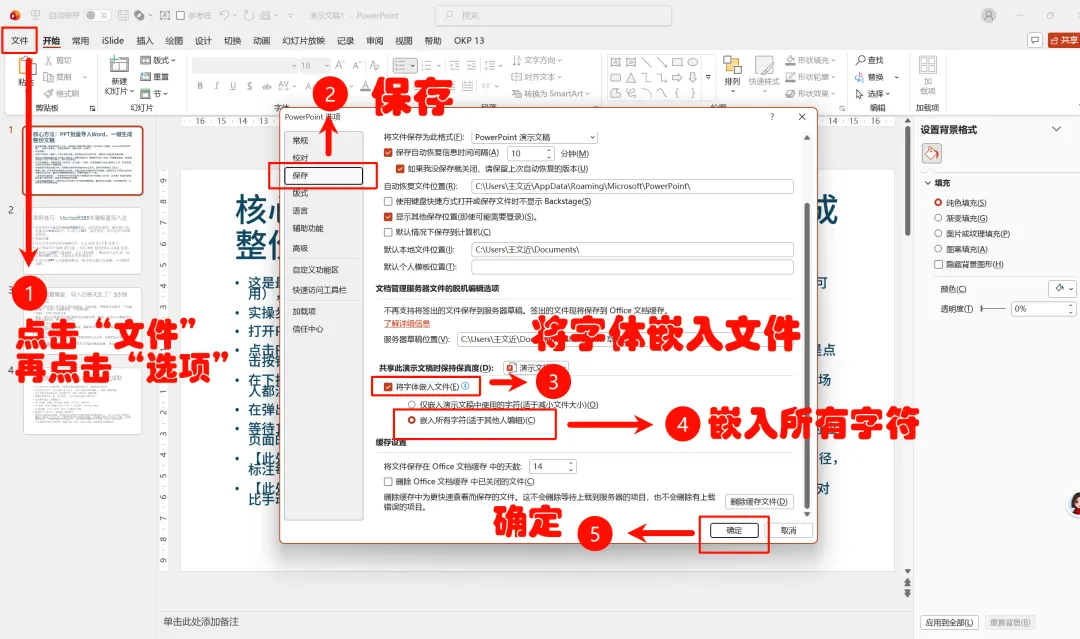Click the 重置 reset layout icon
Screen dimensions: 1080x639
coord(145,76)
